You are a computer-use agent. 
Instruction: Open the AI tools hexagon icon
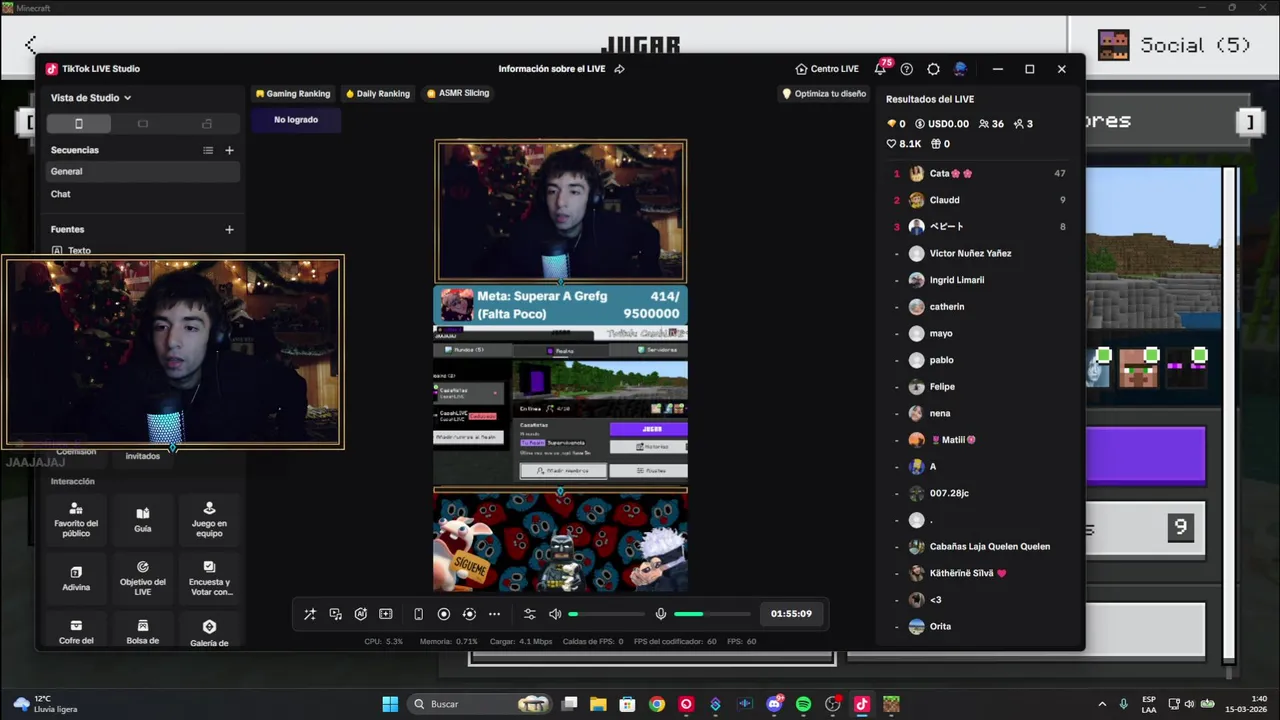pos(361,614)
